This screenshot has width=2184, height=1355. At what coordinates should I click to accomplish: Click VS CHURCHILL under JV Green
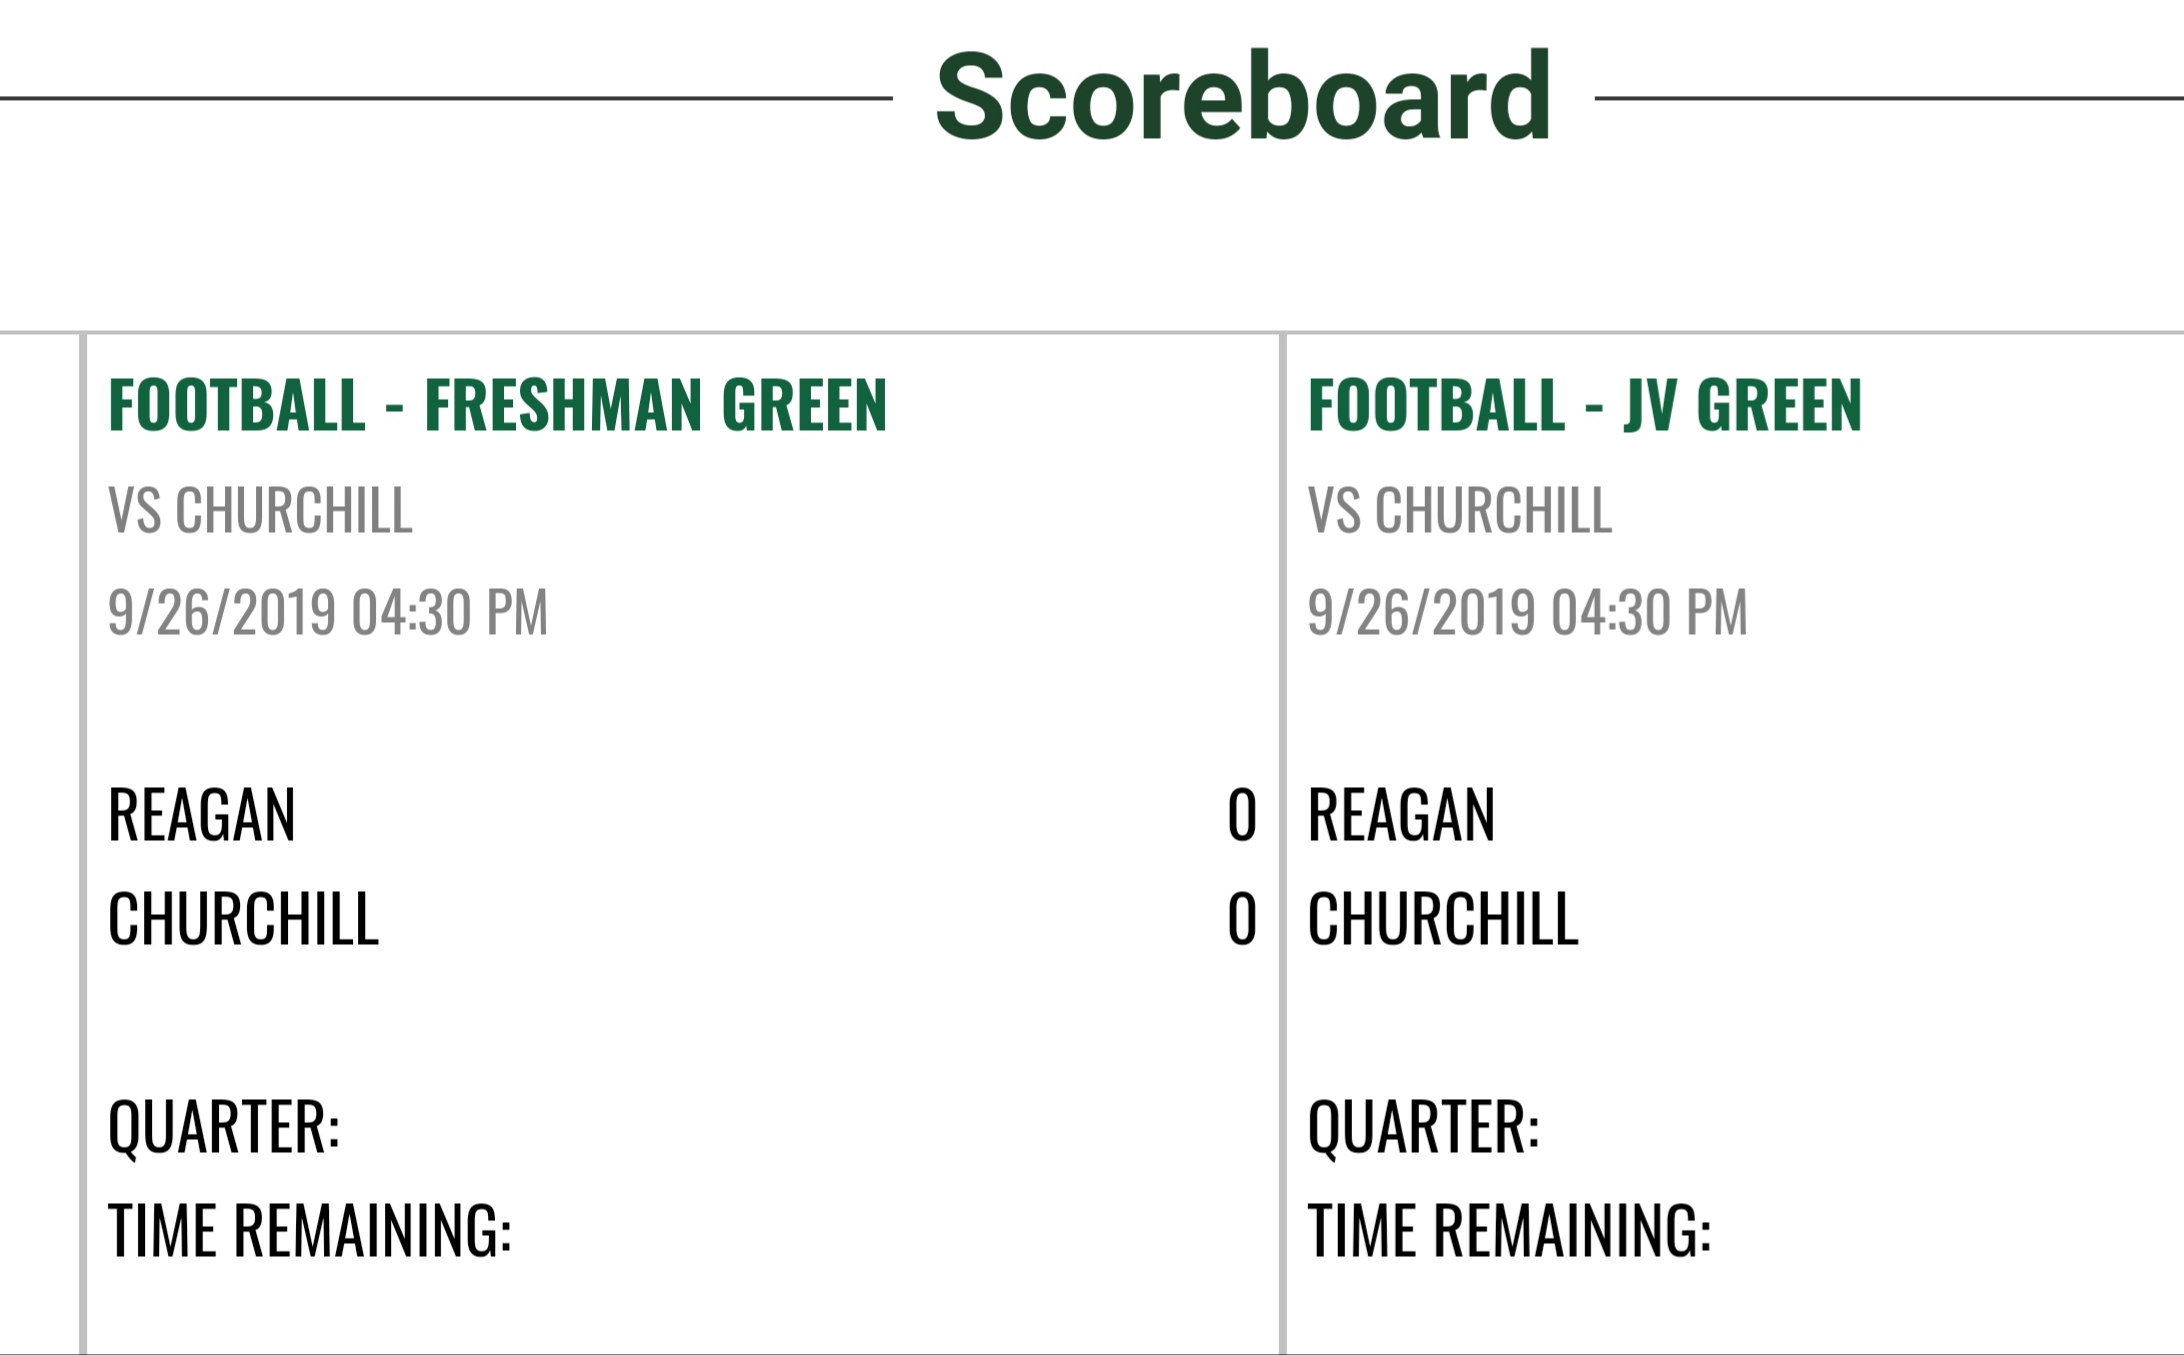tap(1459, 511)
